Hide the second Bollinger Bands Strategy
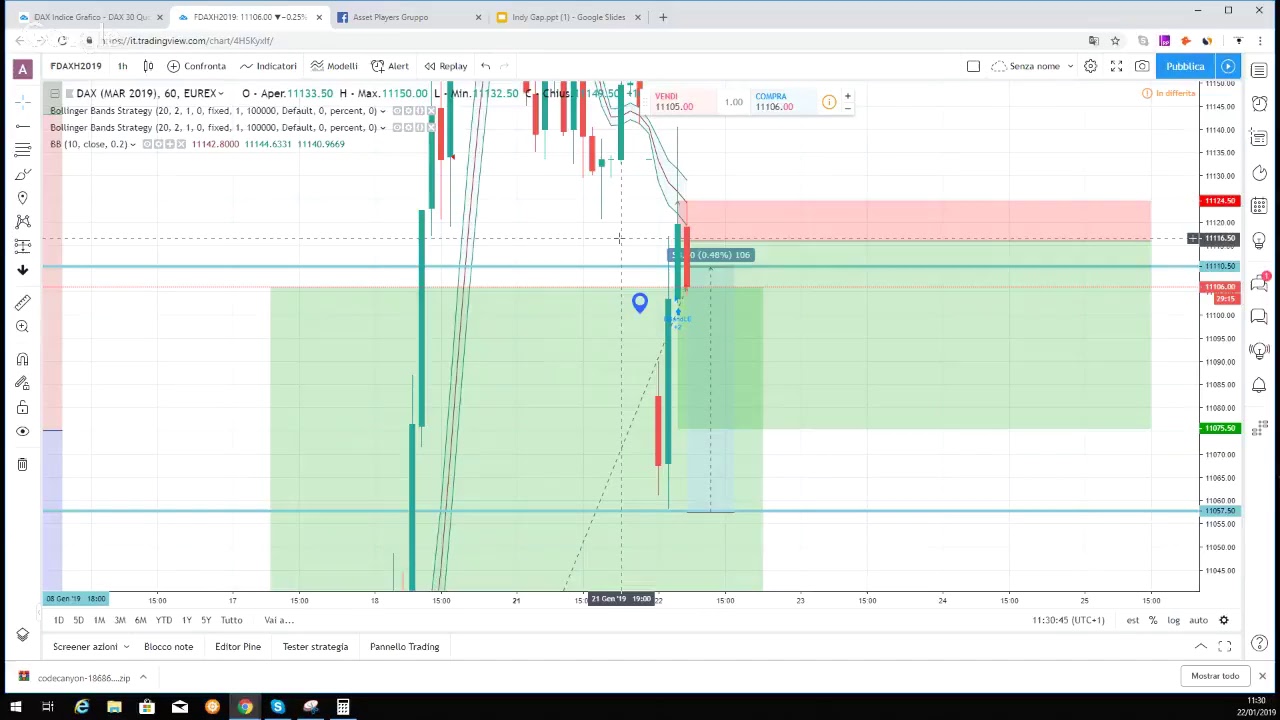The image size is (1280, 720). click(397, 128)
